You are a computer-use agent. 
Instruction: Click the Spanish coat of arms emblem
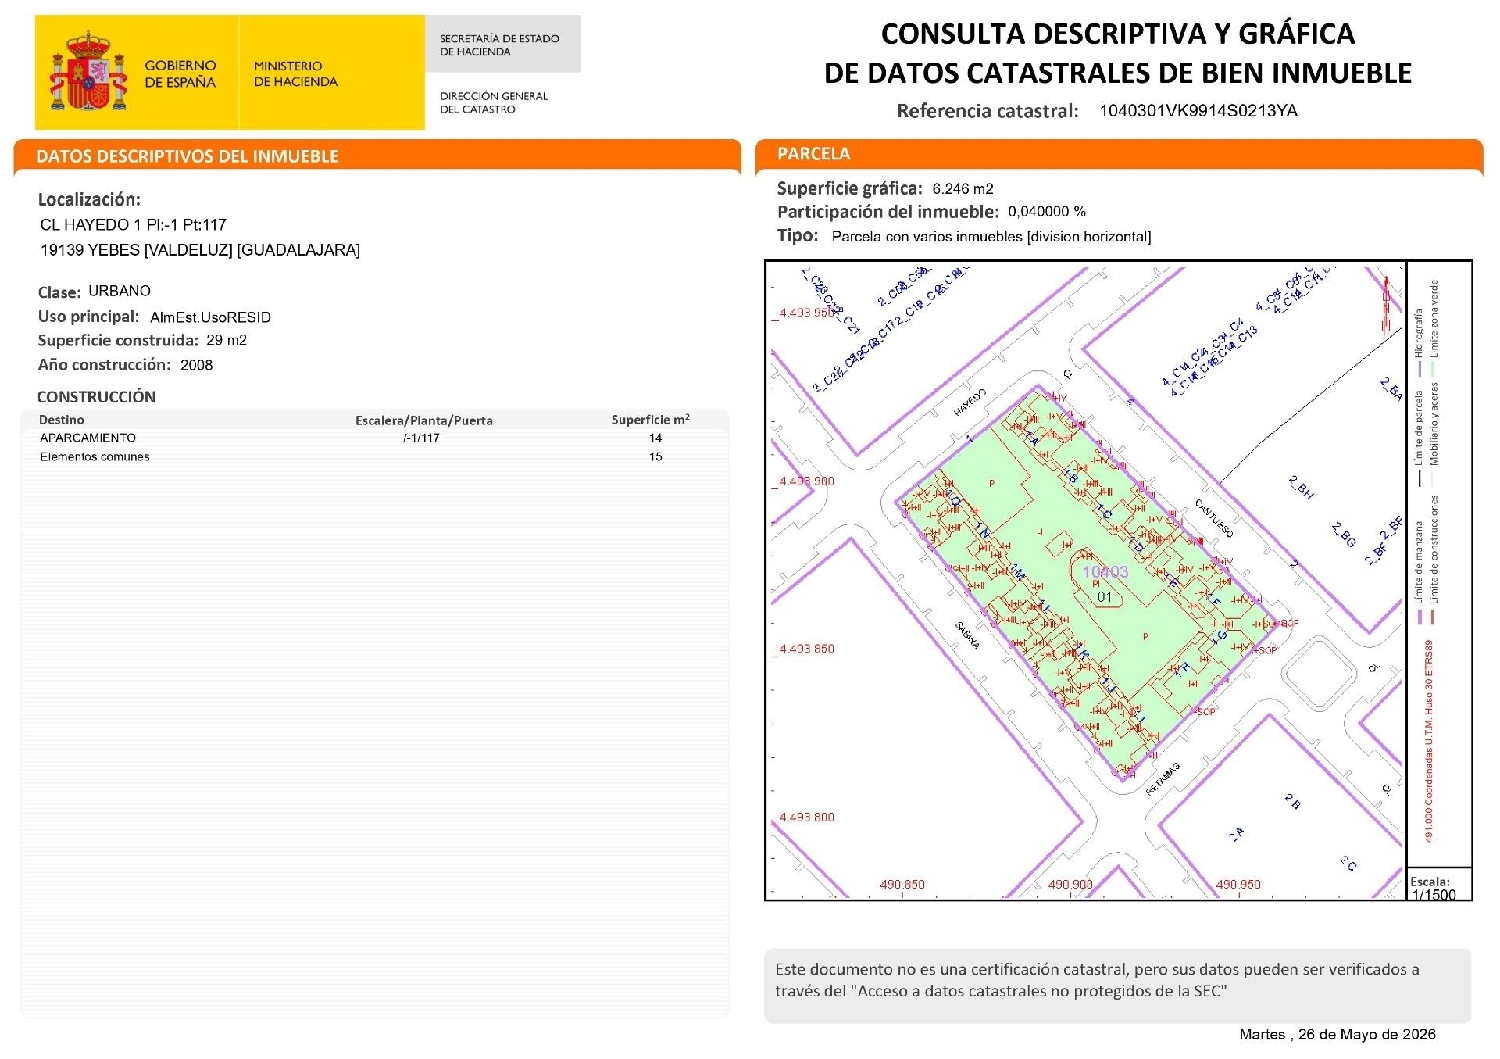pos(90,71)
